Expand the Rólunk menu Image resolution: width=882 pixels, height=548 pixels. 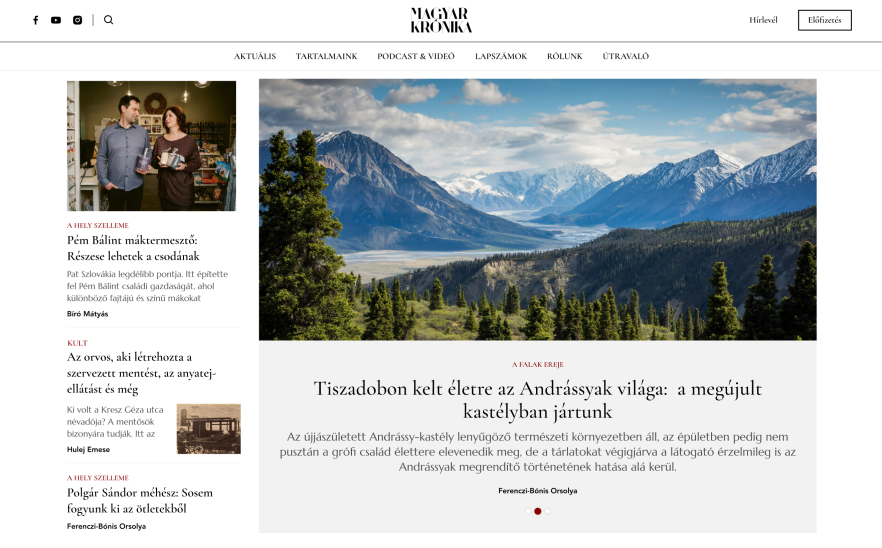[x=565, y=56]
